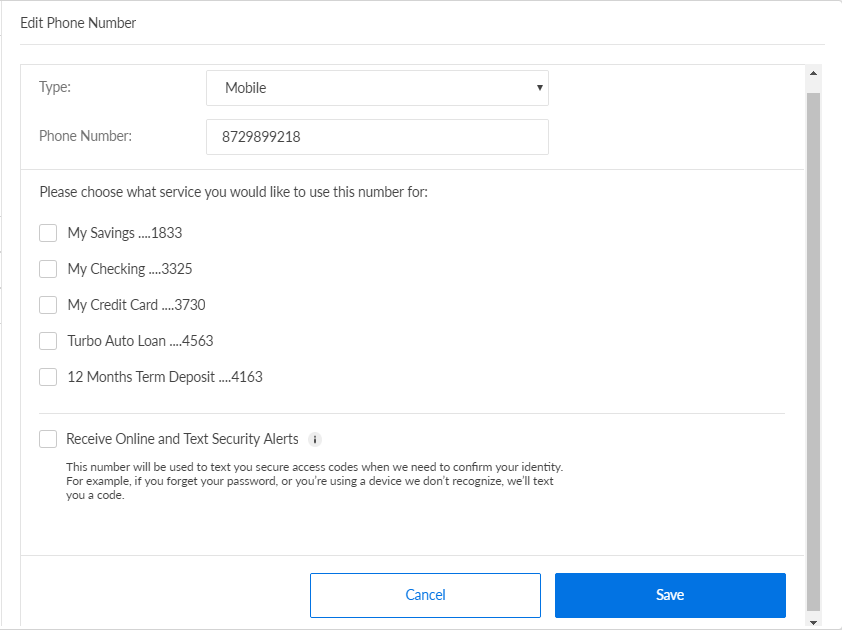Viewport: 842px width, 630px height.
Task: Save the phone number changes
Action: point(670,595)
